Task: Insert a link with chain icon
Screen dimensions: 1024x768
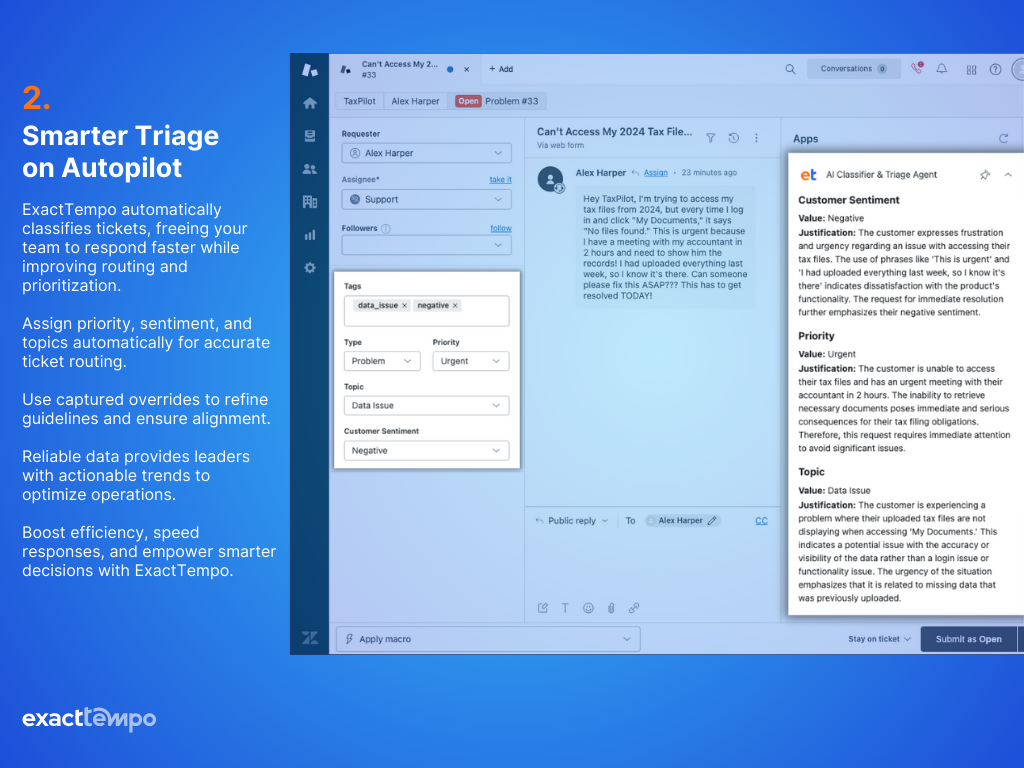Action: click(x=633, y=608)
